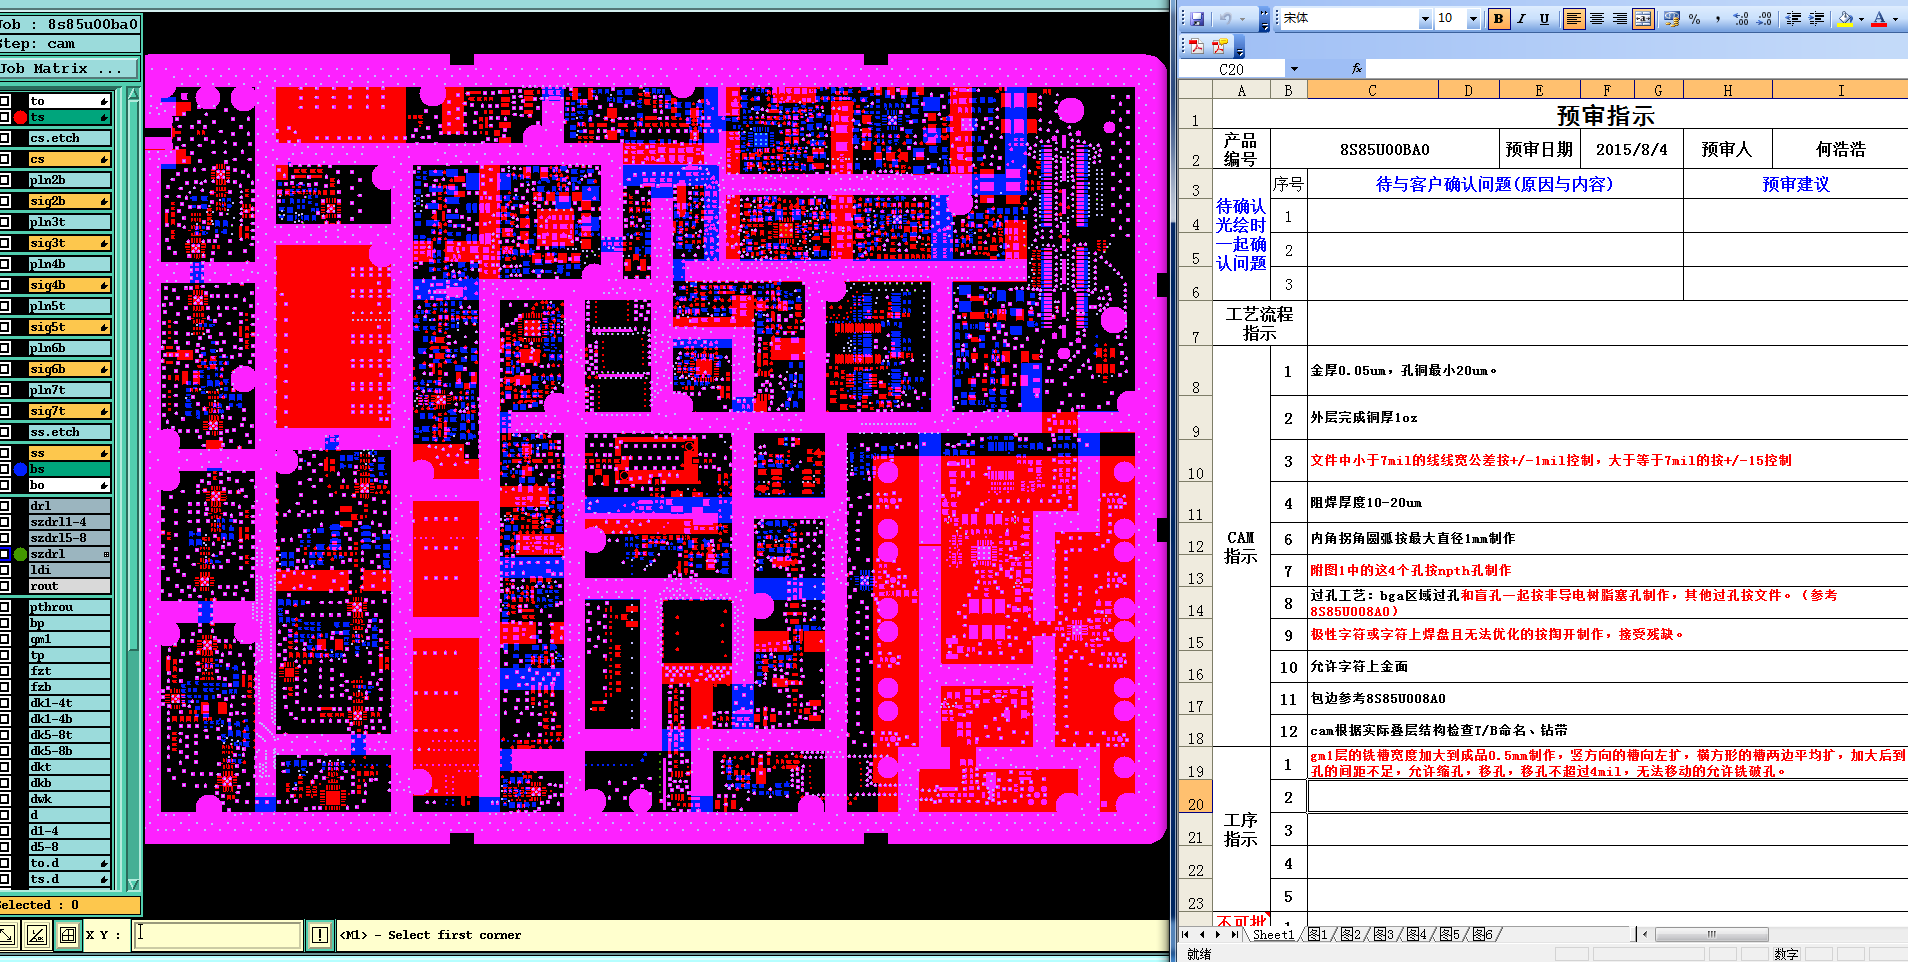Toggle Bold formatting in Excel

[x=1498, y=19]
